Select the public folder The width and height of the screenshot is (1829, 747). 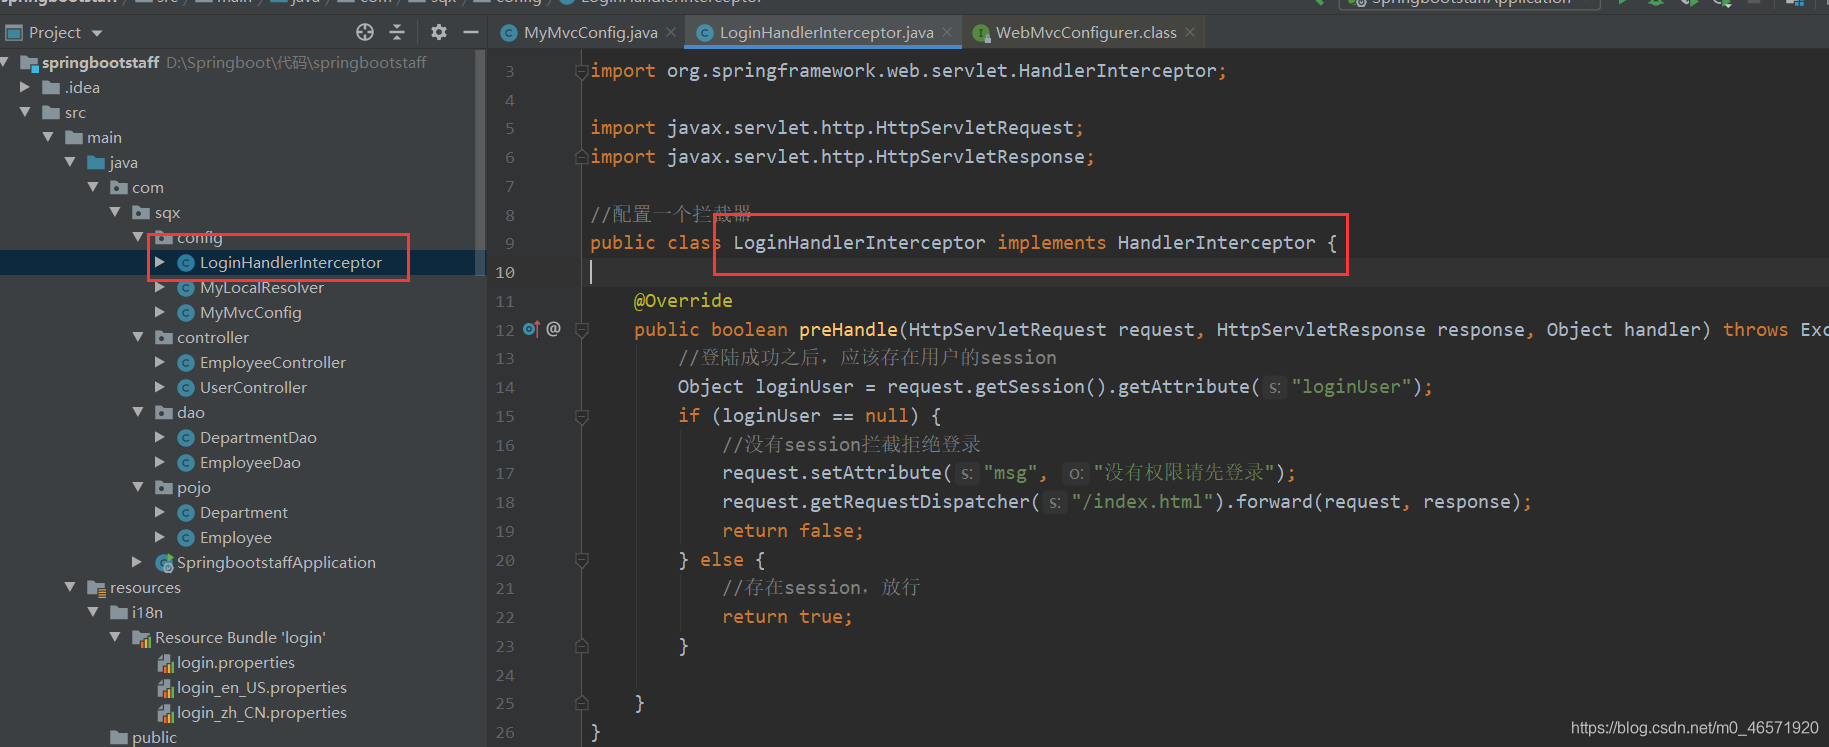tap(154, 738)
